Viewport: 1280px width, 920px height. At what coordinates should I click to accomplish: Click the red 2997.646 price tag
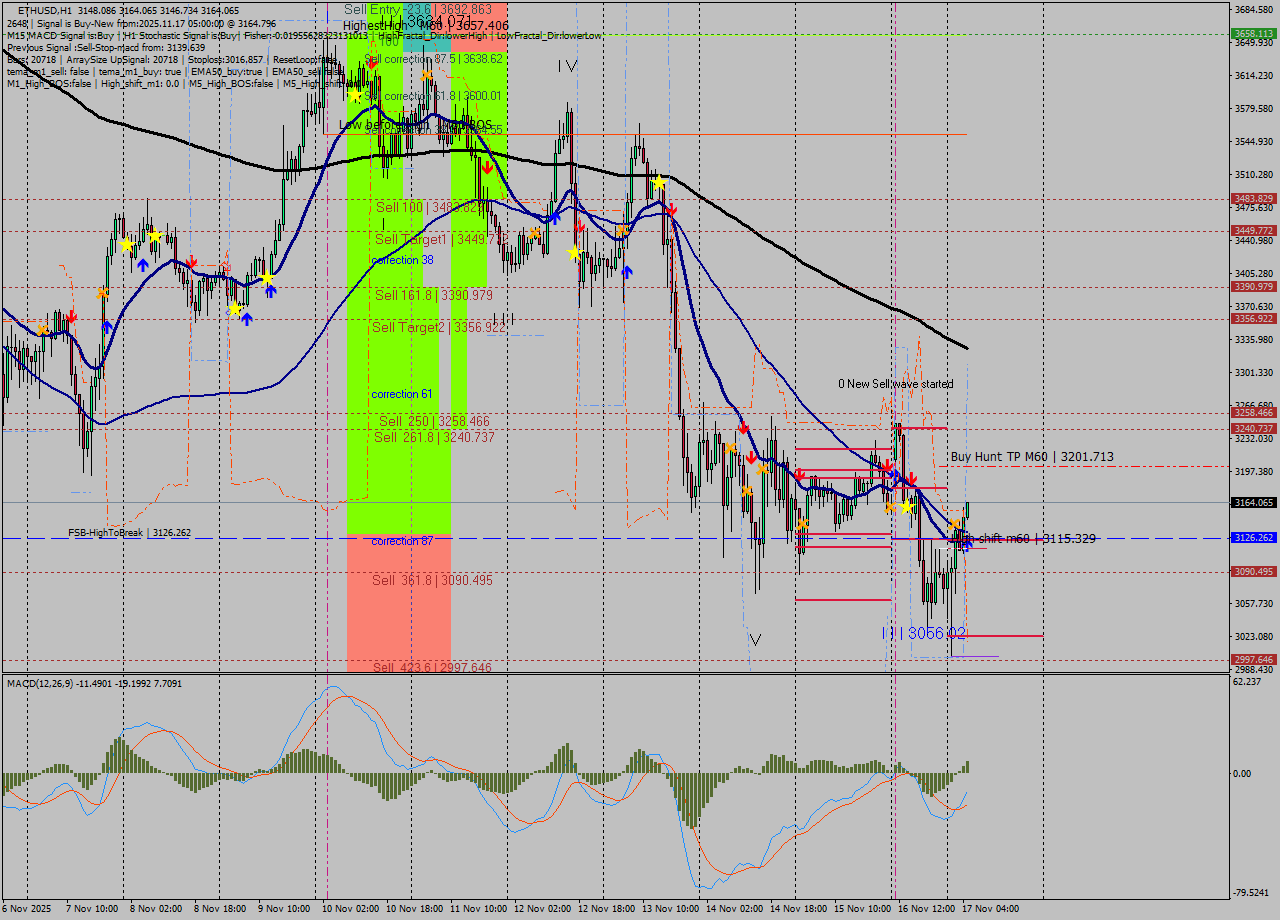pos(1253,659)
